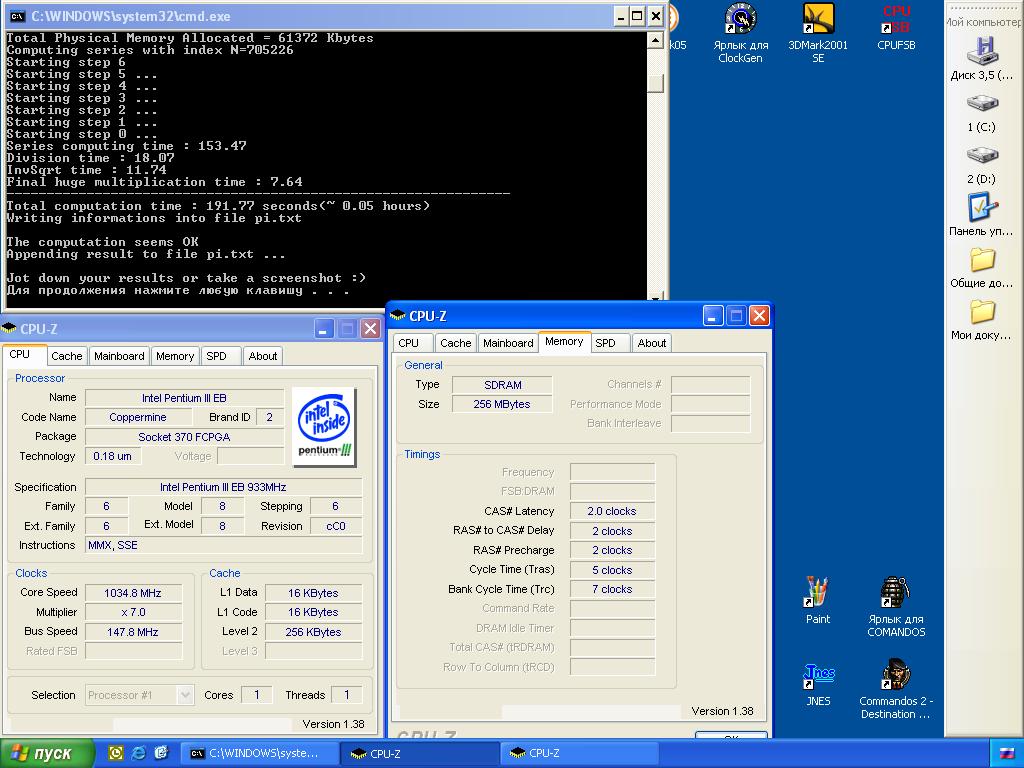Switch to Mainboard tab in right CPU-Z window
This screenshot has height=768, width=1024.
click(x=508, y=343)
